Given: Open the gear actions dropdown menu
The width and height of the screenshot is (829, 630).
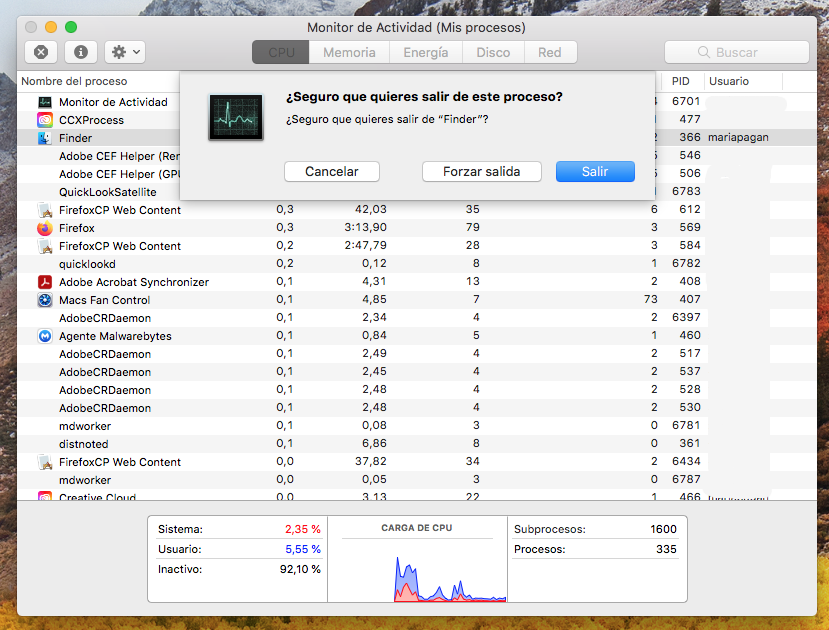Looking at the screenshot, I should [126, 52].
